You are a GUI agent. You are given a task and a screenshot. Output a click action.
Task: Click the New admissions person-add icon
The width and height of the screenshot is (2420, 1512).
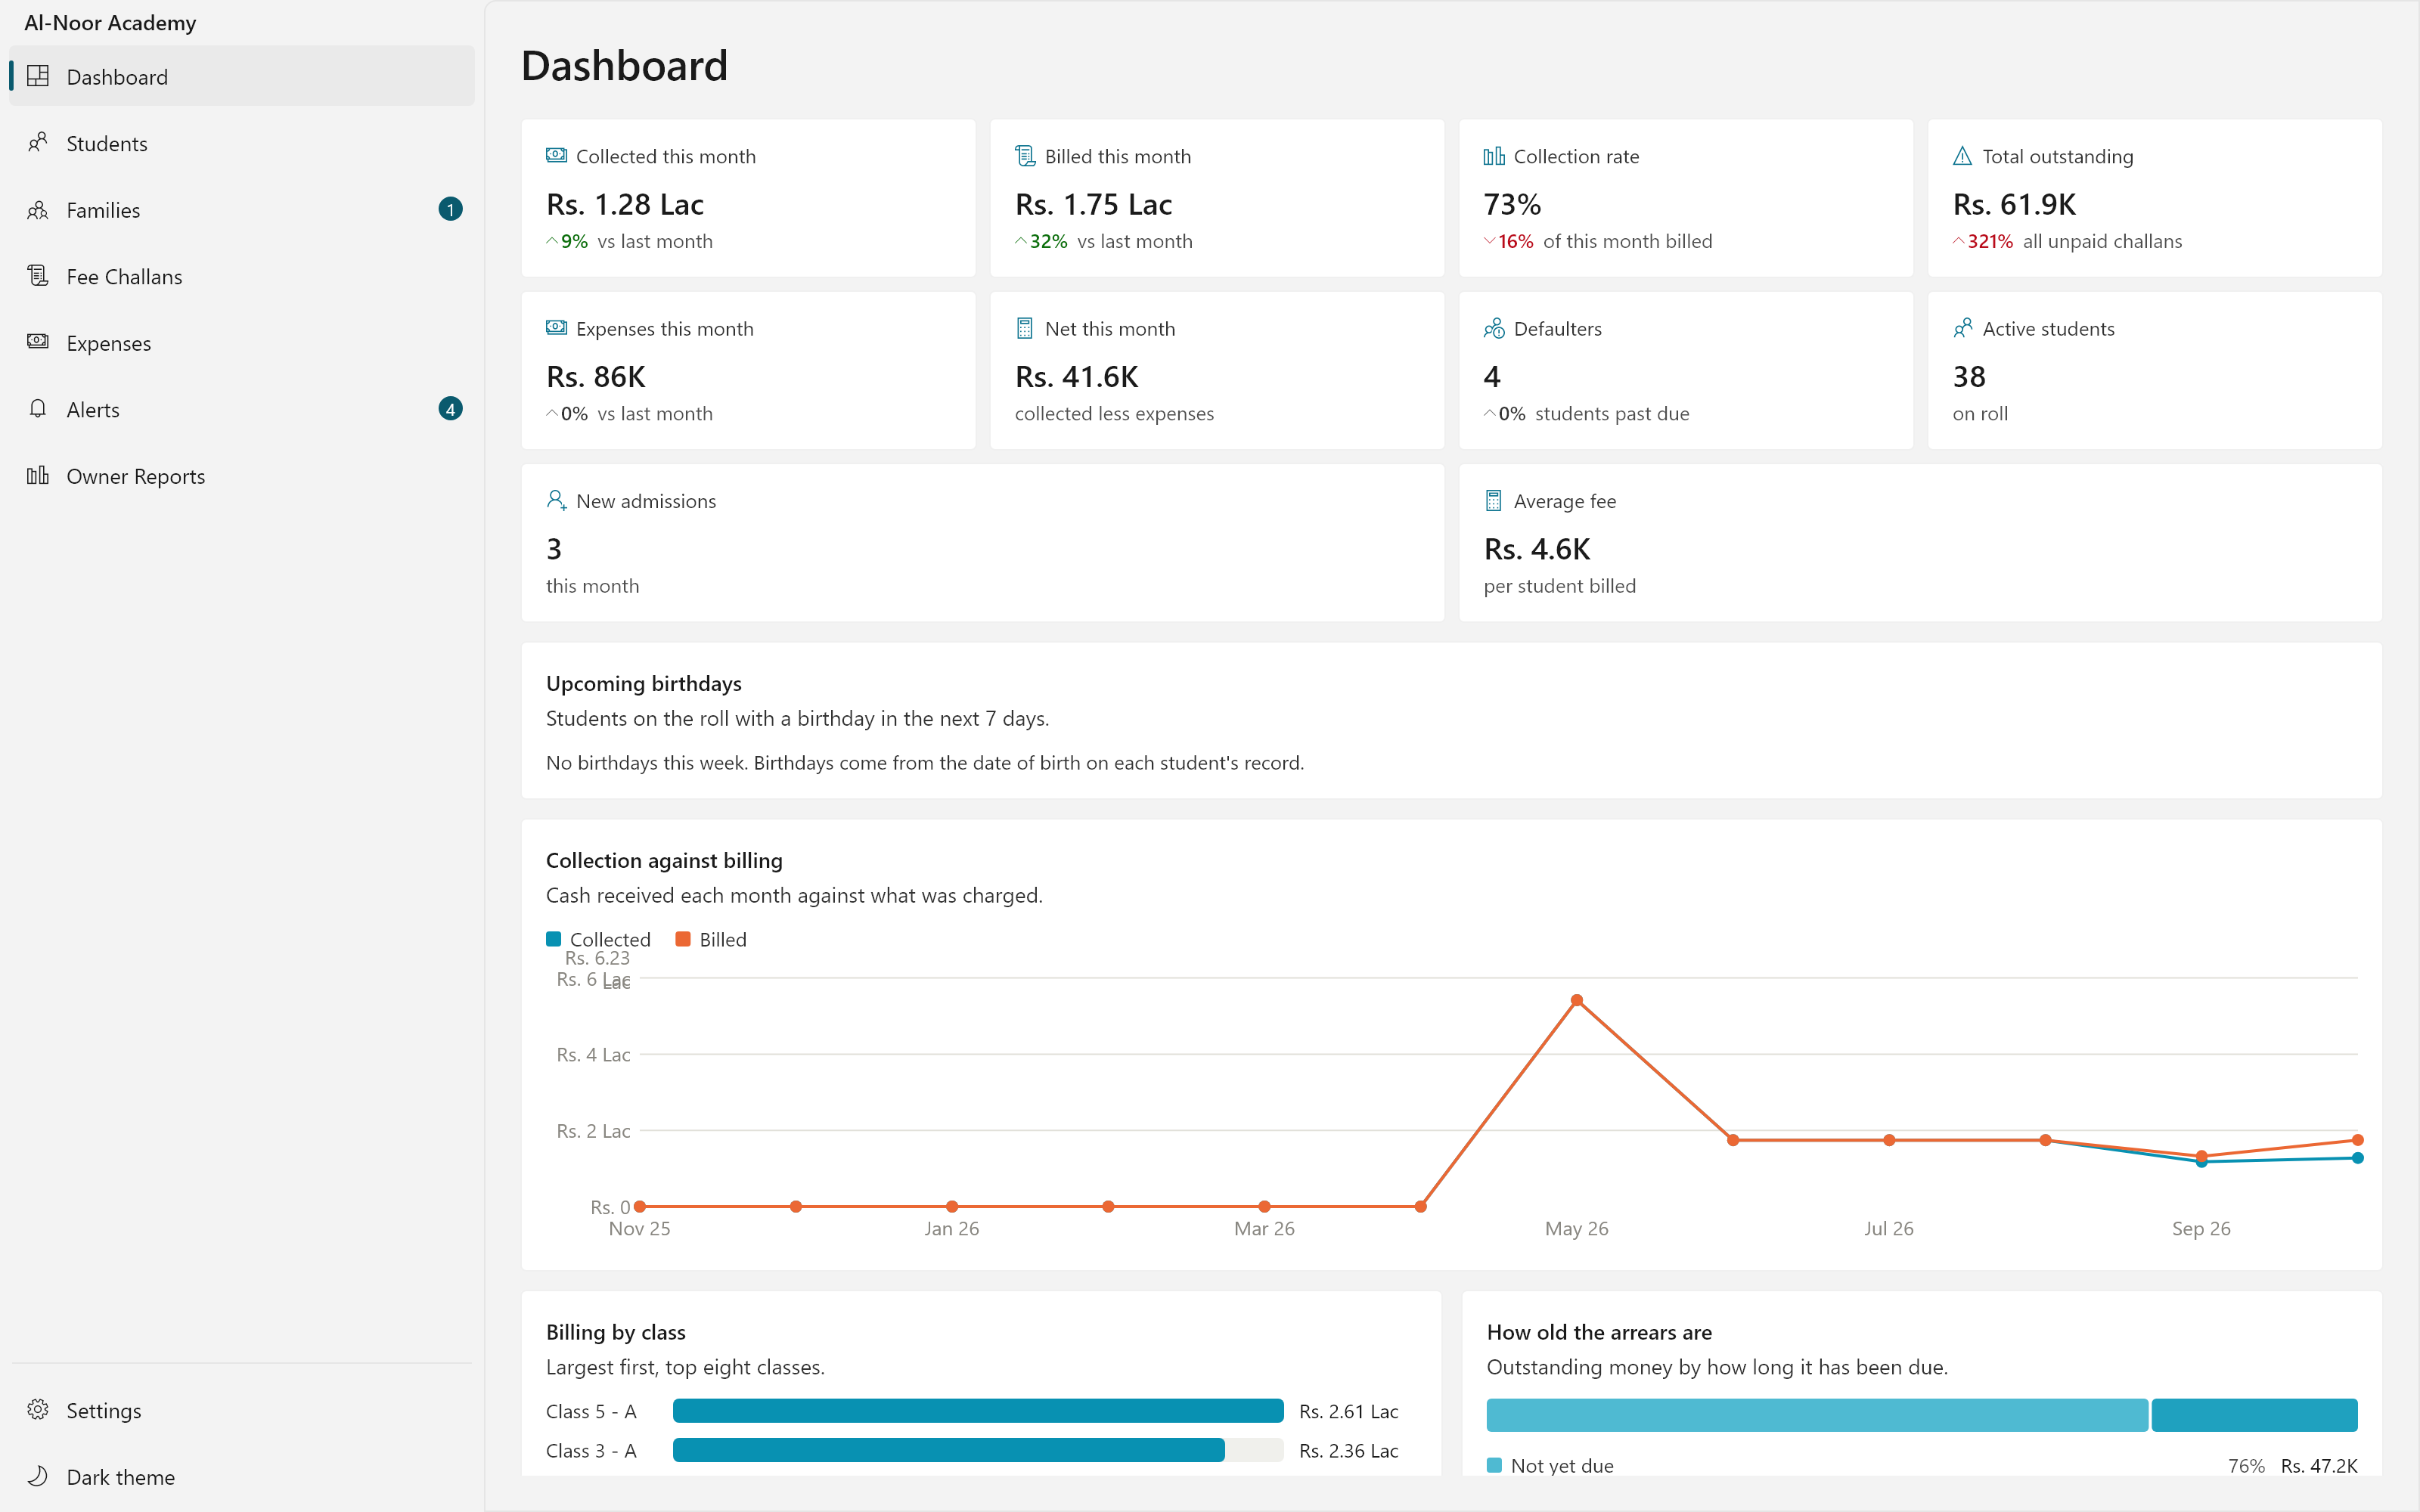556,500
